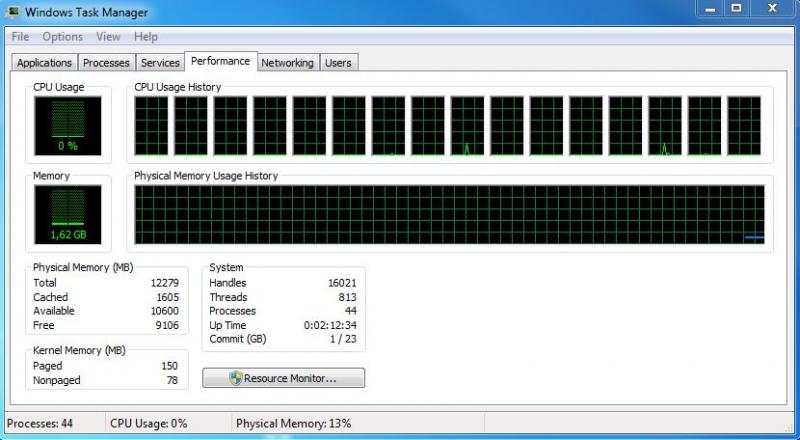Click the last CPU Usage History graph
This screenshot has height=440, width=800.
pos(744,126)
